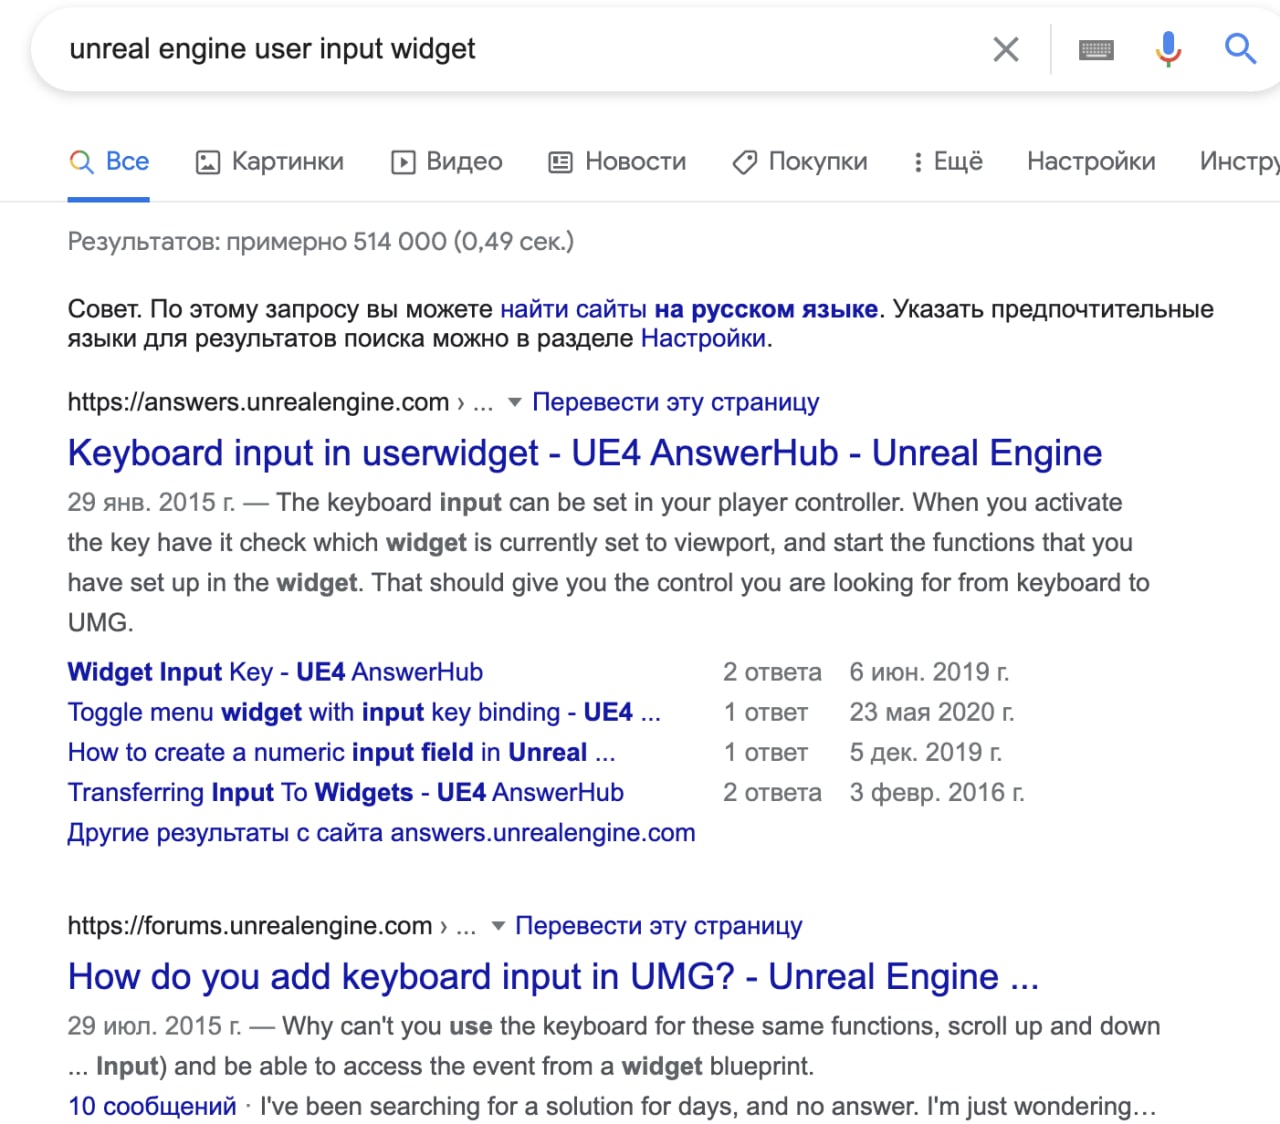Open the Покупки tab
Screen dimensions: 1280x1124
point(800,161)
